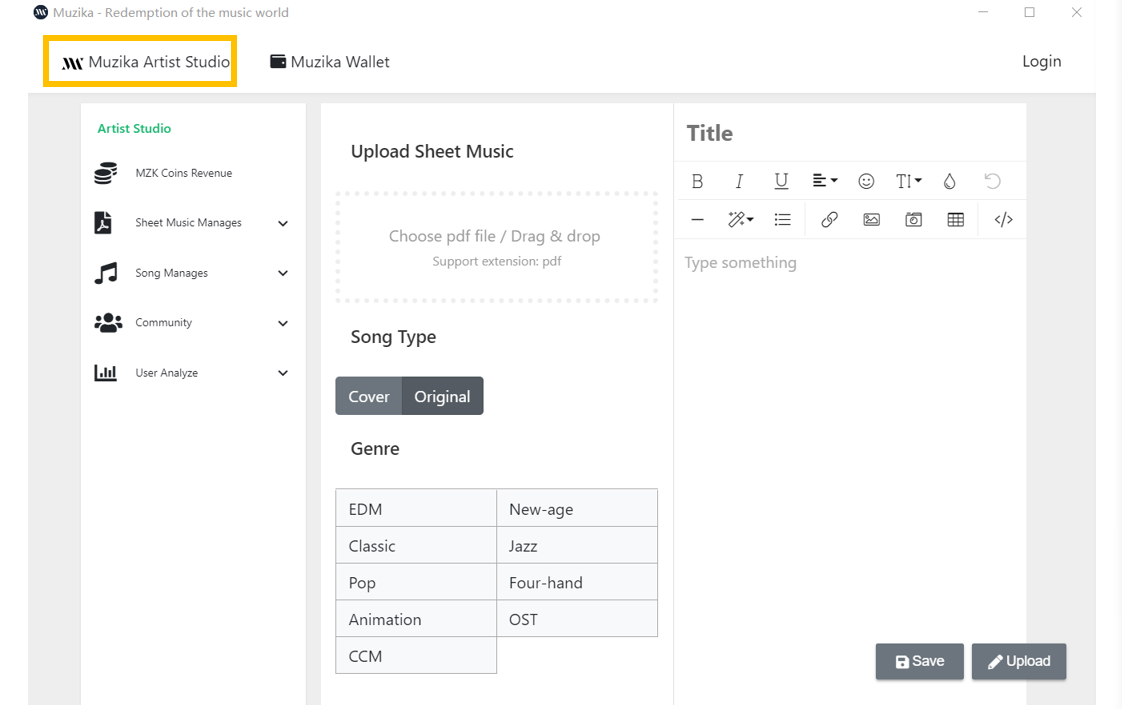Click the Underline formatting icon
The width and height of the screenshot is (1122, 709).
(x=781, y=181)
